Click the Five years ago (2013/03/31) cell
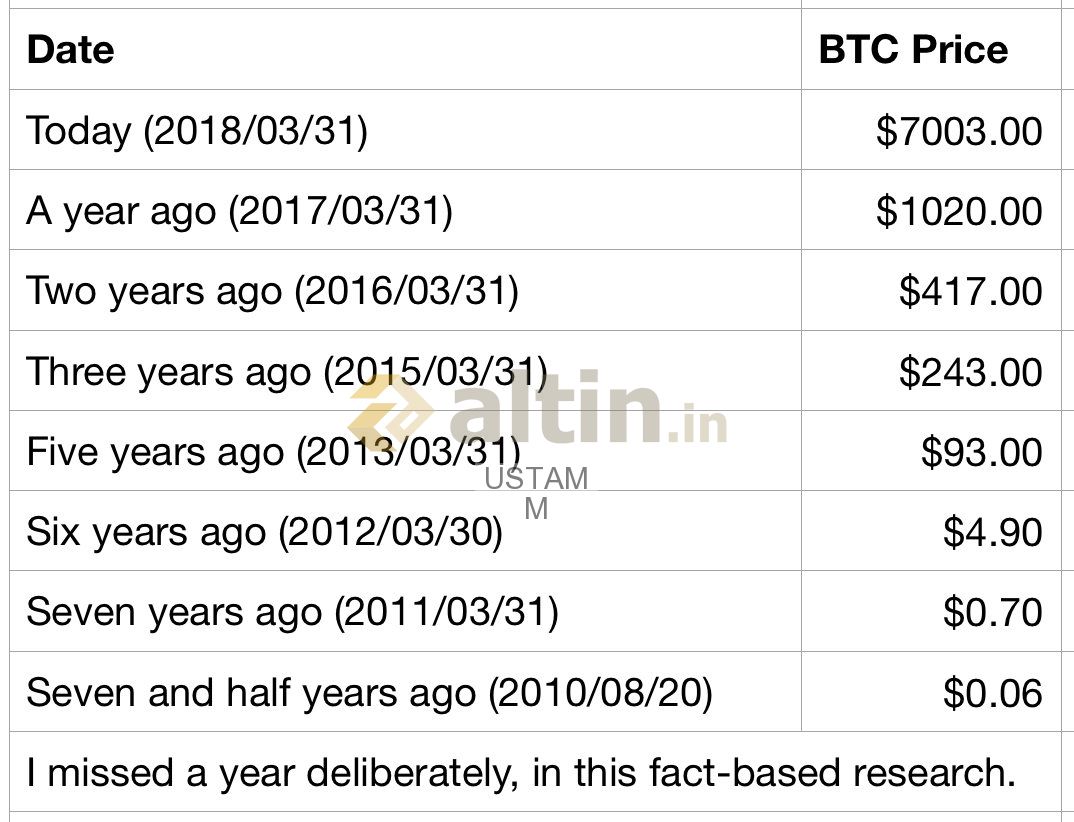 pos(405,451)
